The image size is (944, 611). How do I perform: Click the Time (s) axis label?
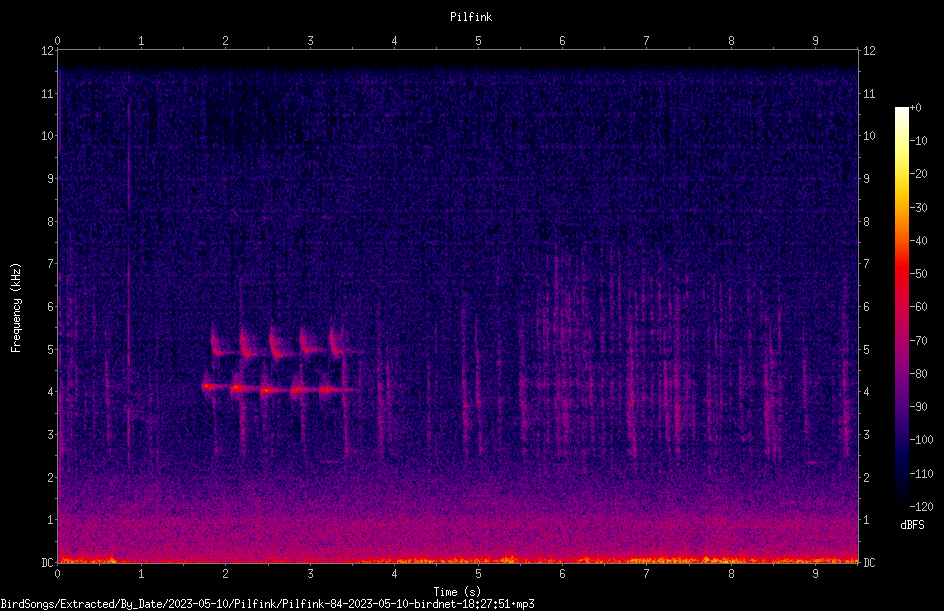(x=457, y=592)
